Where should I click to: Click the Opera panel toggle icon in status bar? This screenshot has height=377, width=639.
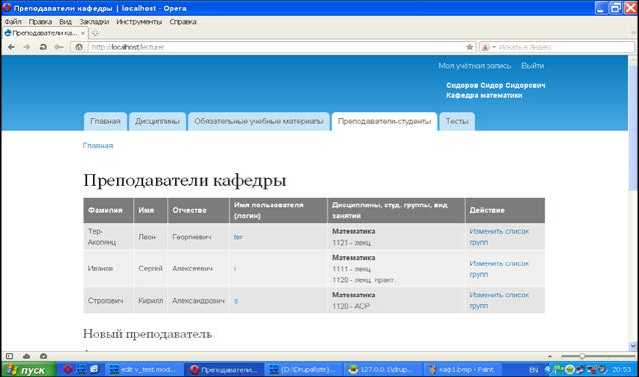9,356
